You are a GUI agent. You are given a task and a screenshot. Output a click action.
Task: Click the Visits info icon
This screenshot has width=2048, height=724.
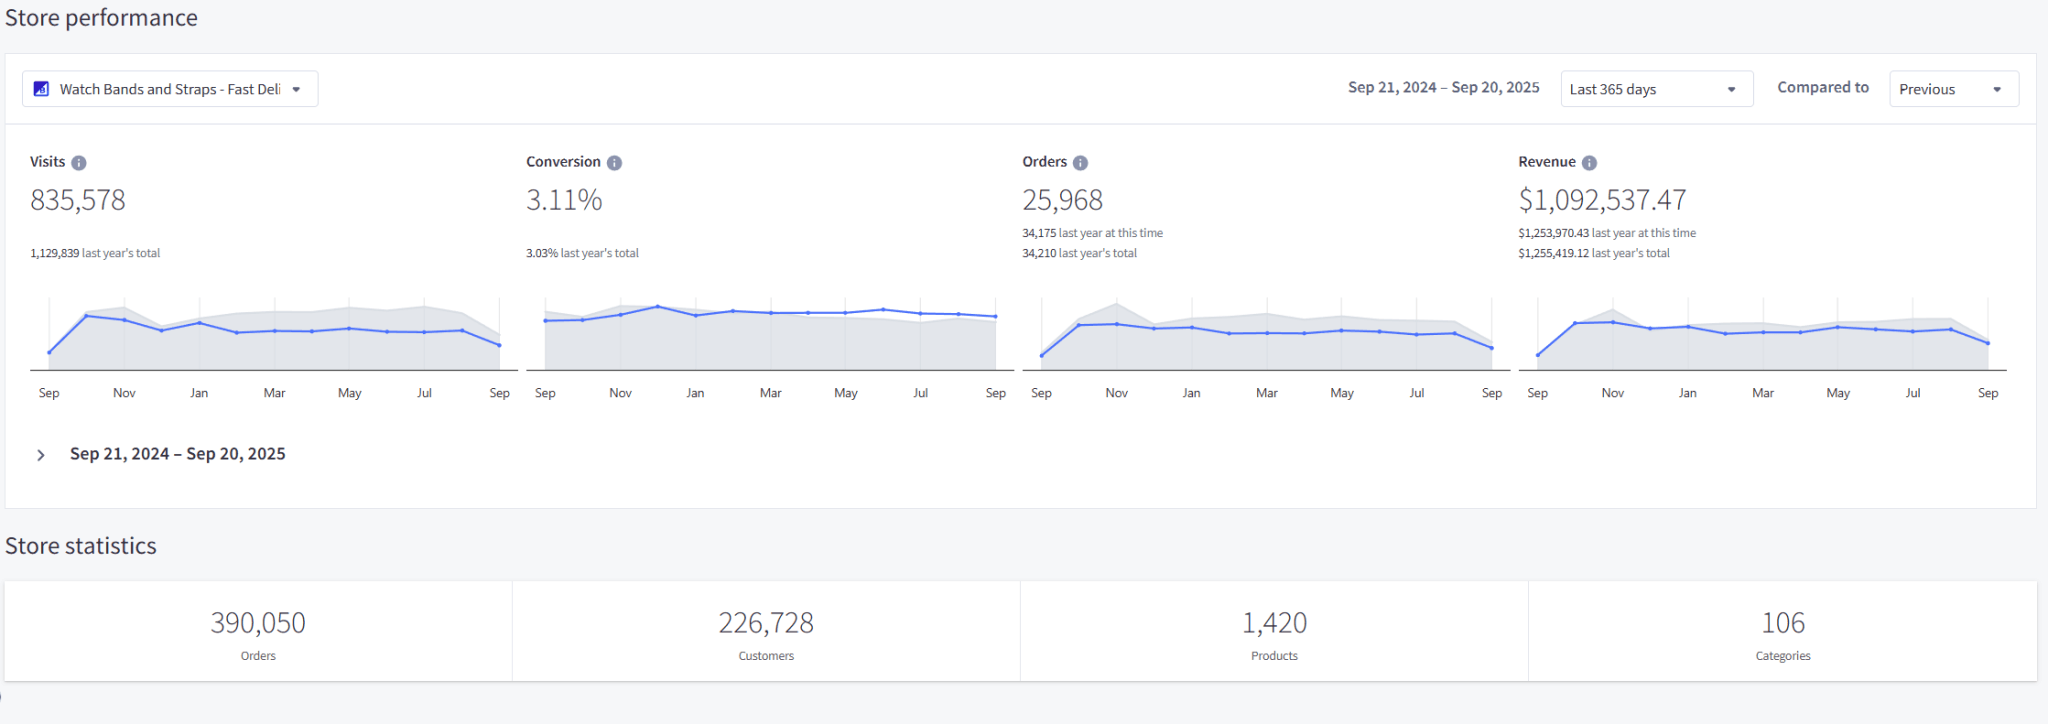(79, 163)
